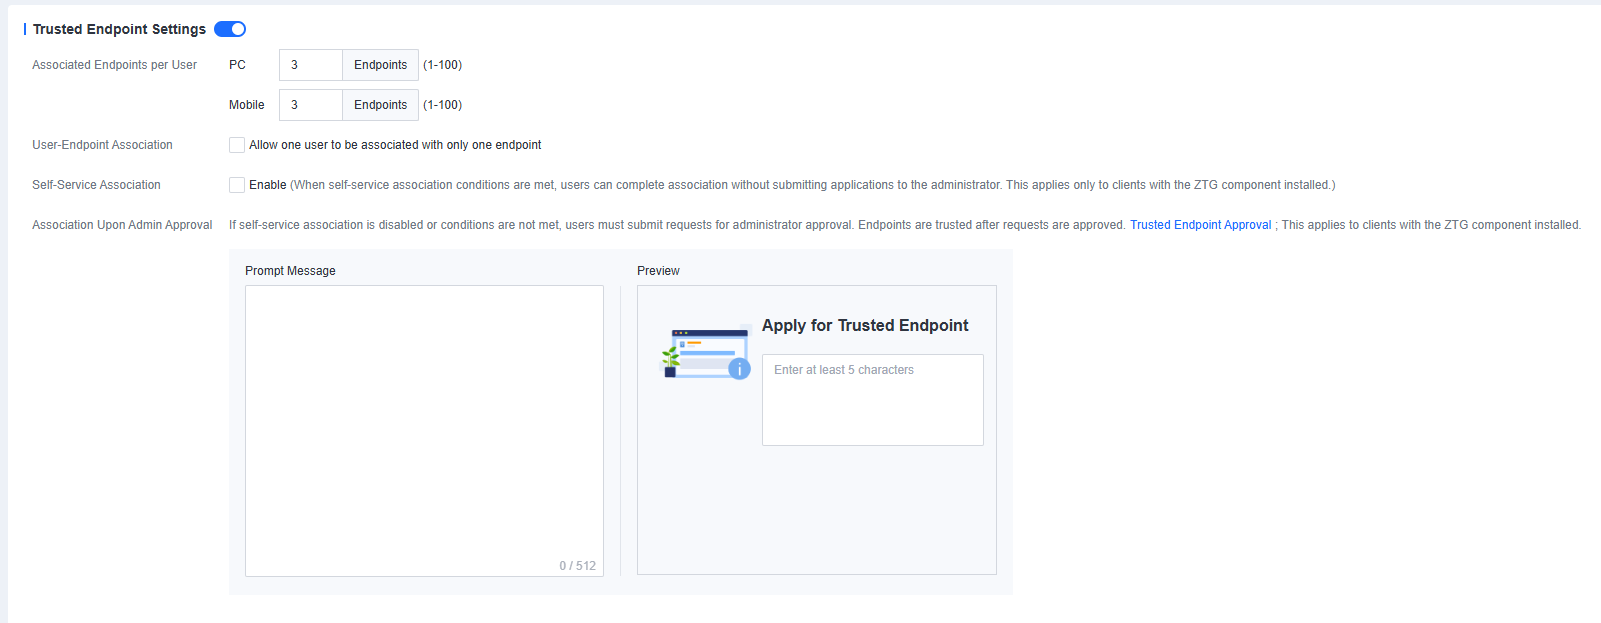The width and height of the screenshot is (1601, 623).
Task: Click the 'Apply for Trusted Endpoint' preview heading
Action: click(x=865, y=325)
